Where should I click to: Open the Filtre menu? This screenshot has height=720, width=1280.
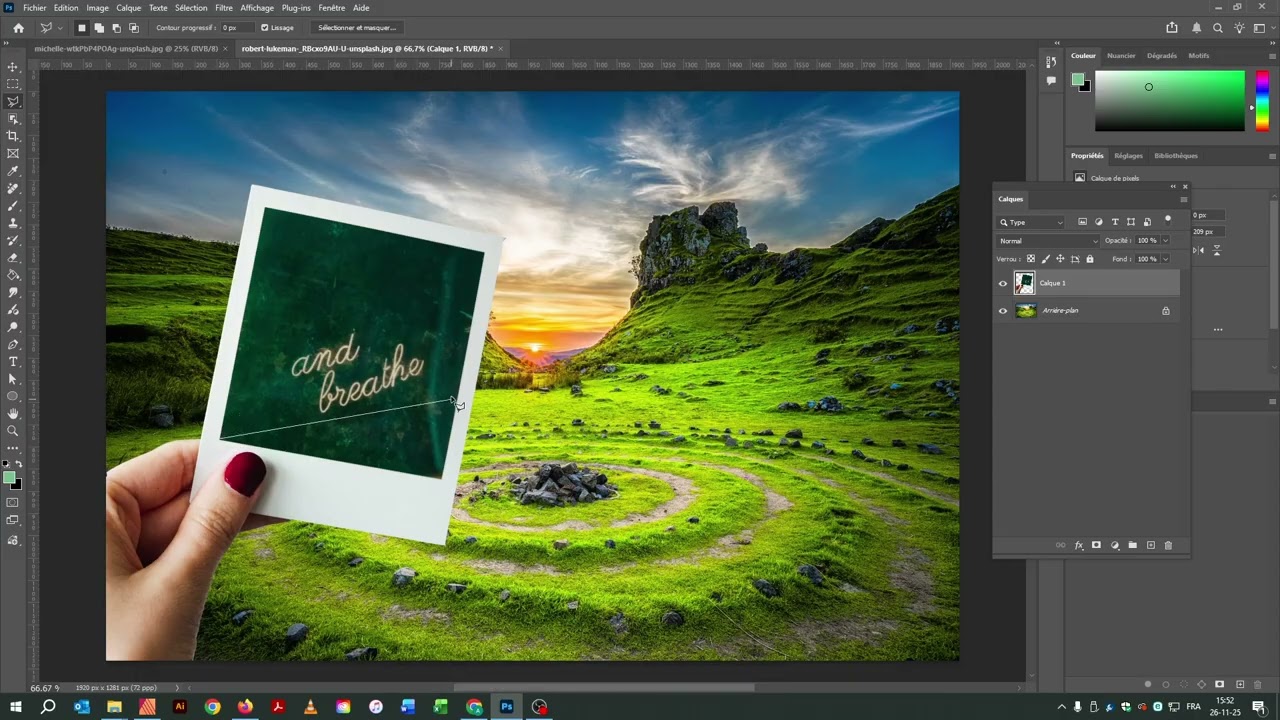224,8
